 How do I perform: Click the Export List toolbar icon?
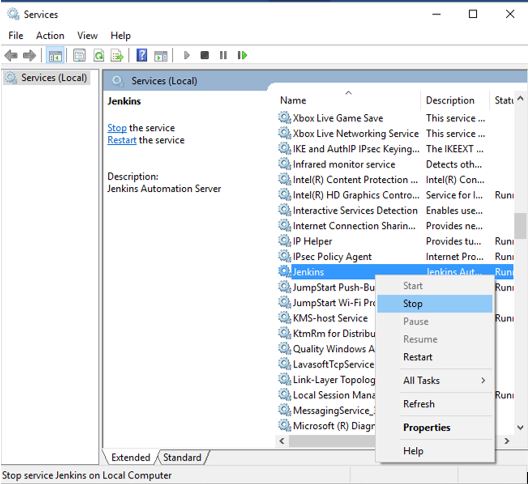[117, 55]
